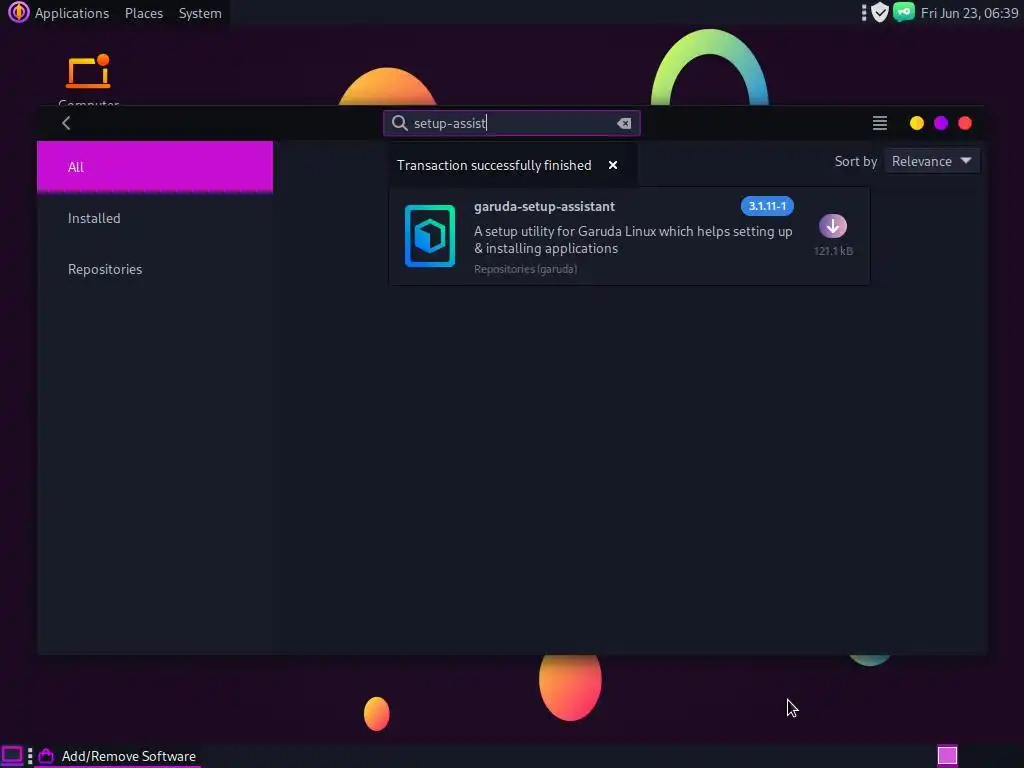Image resolution: width=1024 pixels, height=768 pixels.
Task: Click the shopping bag icon in taskbar
Action: coord(46,756)
